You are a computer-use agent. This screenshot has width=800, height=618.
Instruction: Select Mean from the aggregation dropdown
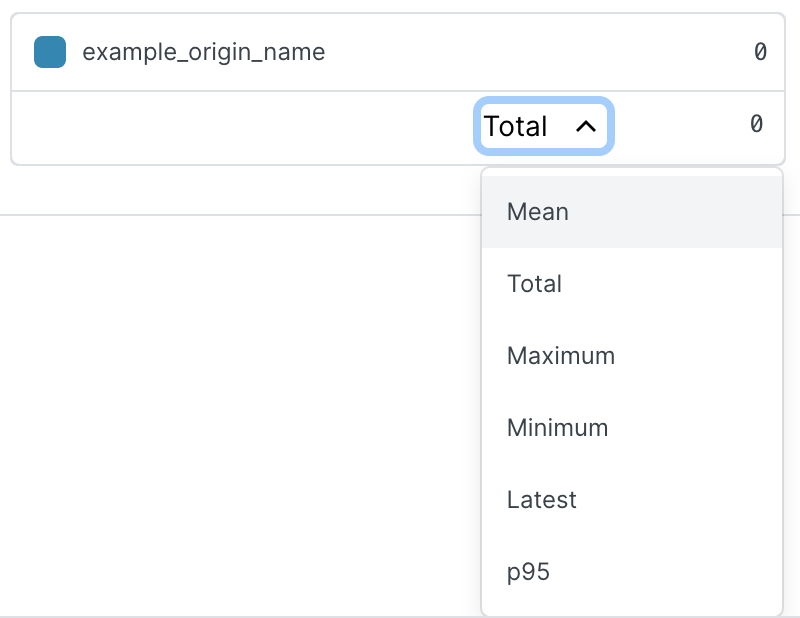point(537,211)
